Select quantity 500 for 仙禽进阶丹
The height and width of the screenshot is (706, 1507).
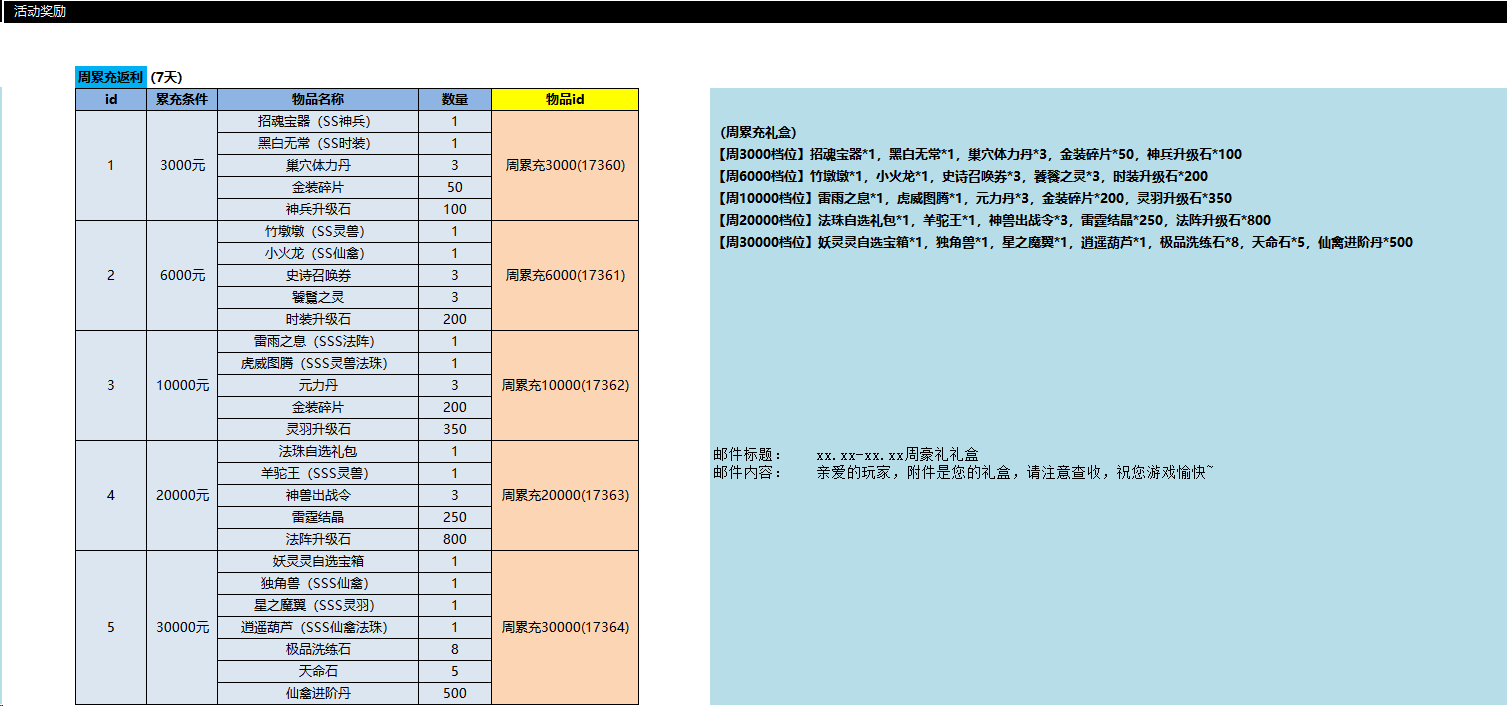(x=455, y=693)
